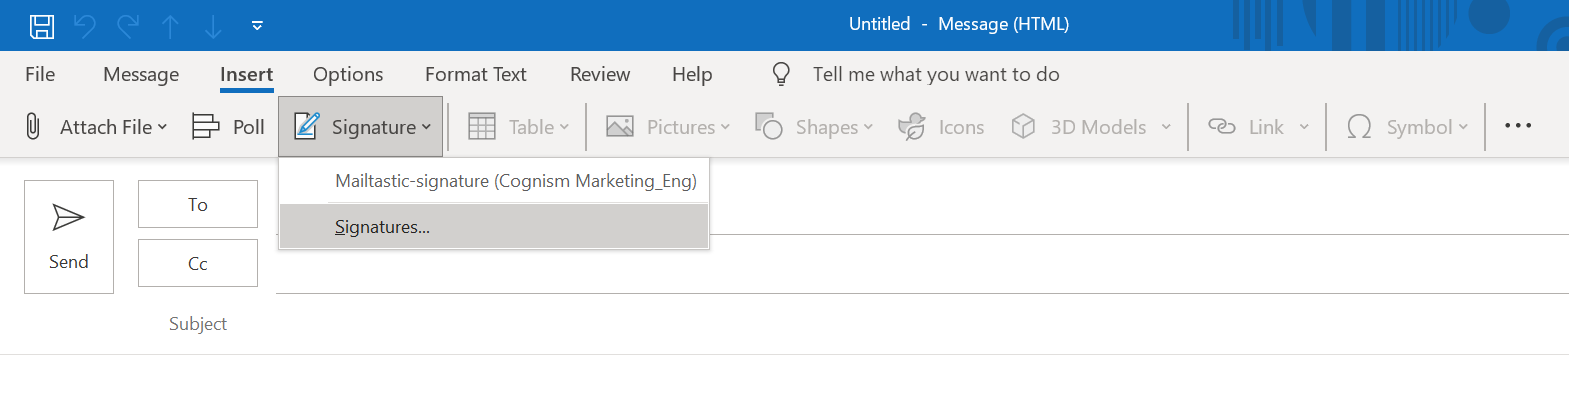Click the Attach File paperclip icon

33,127
